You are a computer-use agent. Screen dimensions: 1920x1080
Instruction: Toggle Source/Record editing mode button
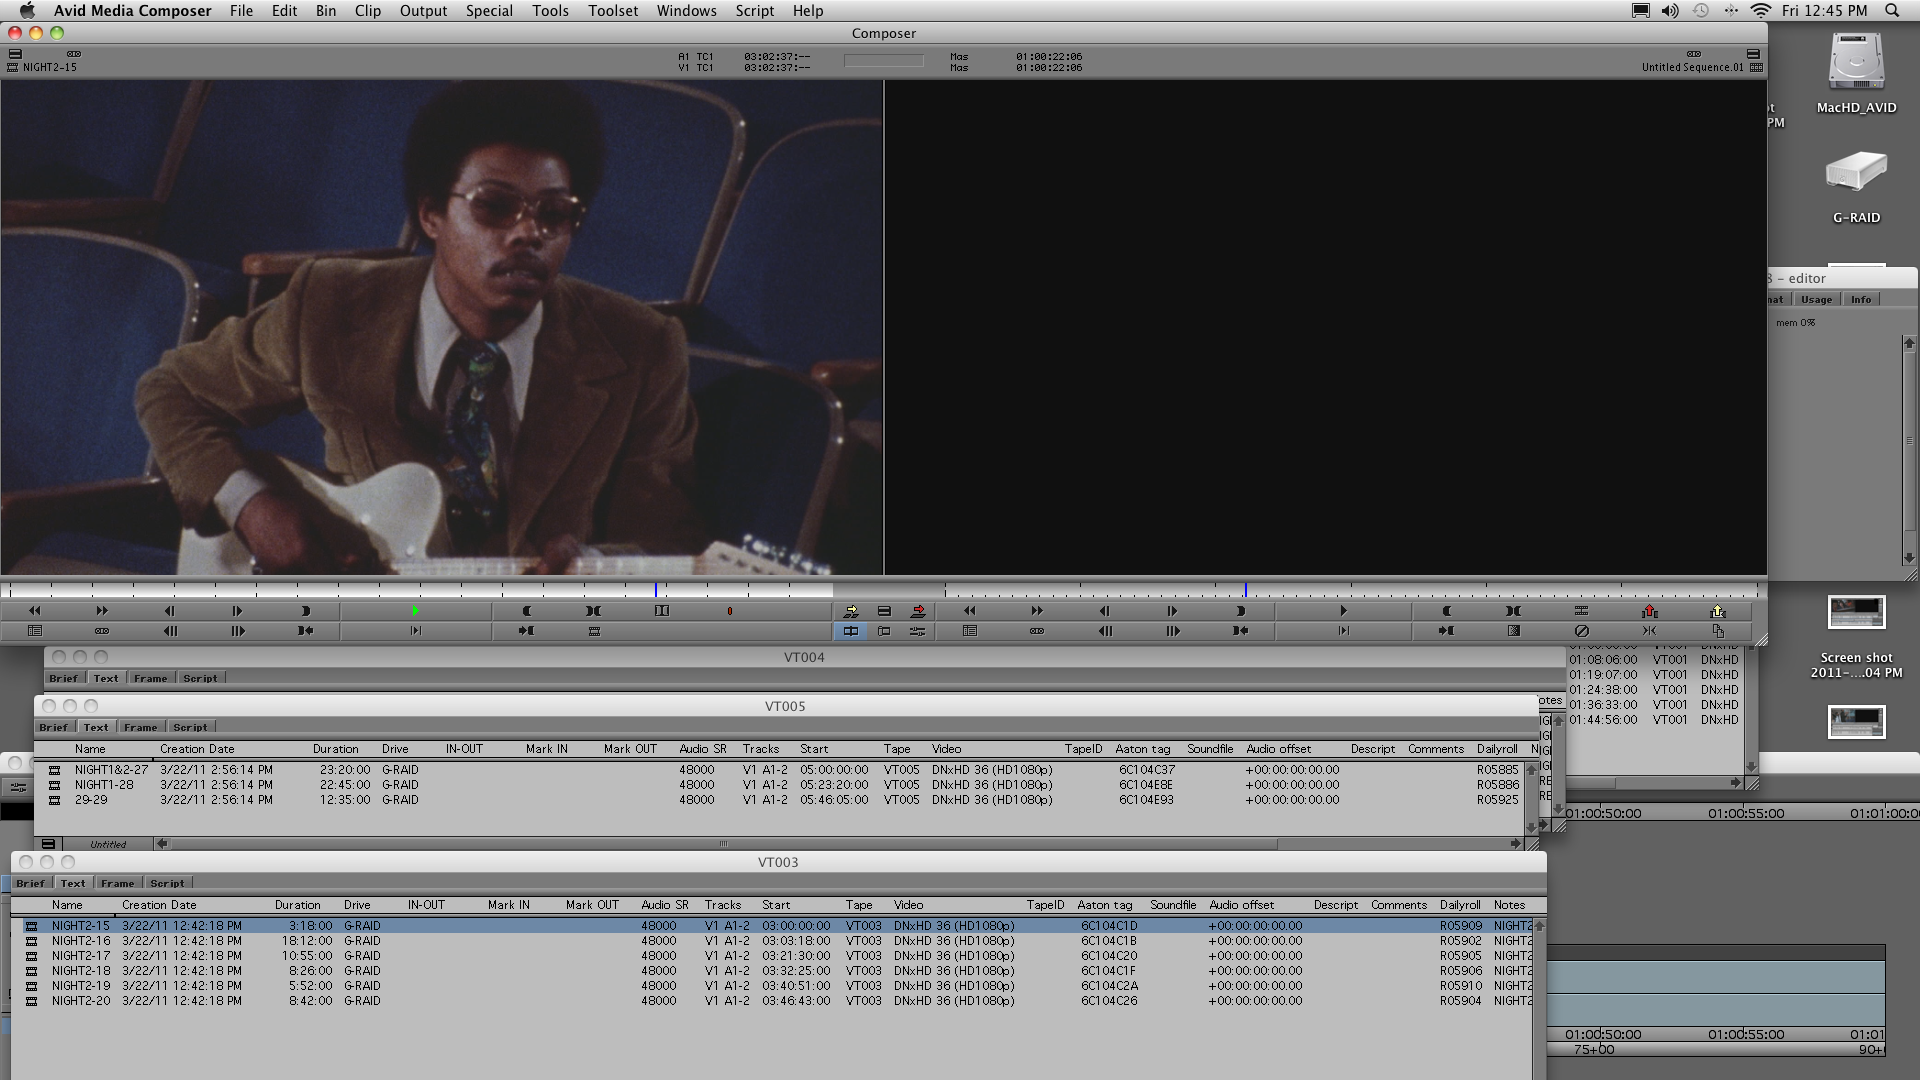pos(850,631)
